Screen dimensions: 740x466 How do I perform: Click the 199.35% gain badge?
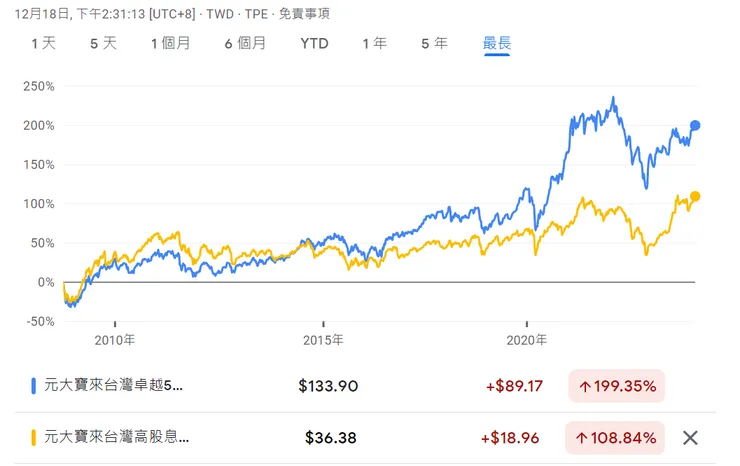[x=617, y=385]
